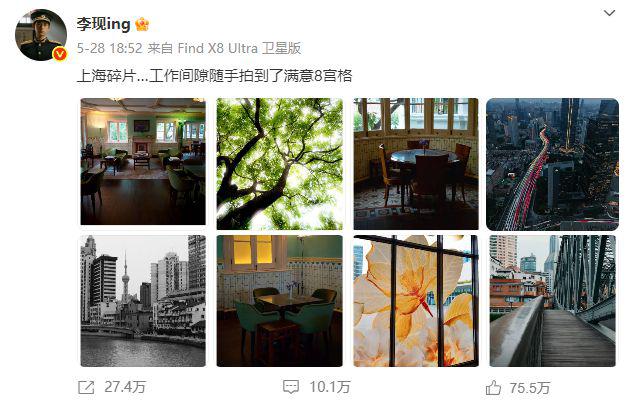
Task: Click the orange verified V badge
Action: (x=60, y=54)
